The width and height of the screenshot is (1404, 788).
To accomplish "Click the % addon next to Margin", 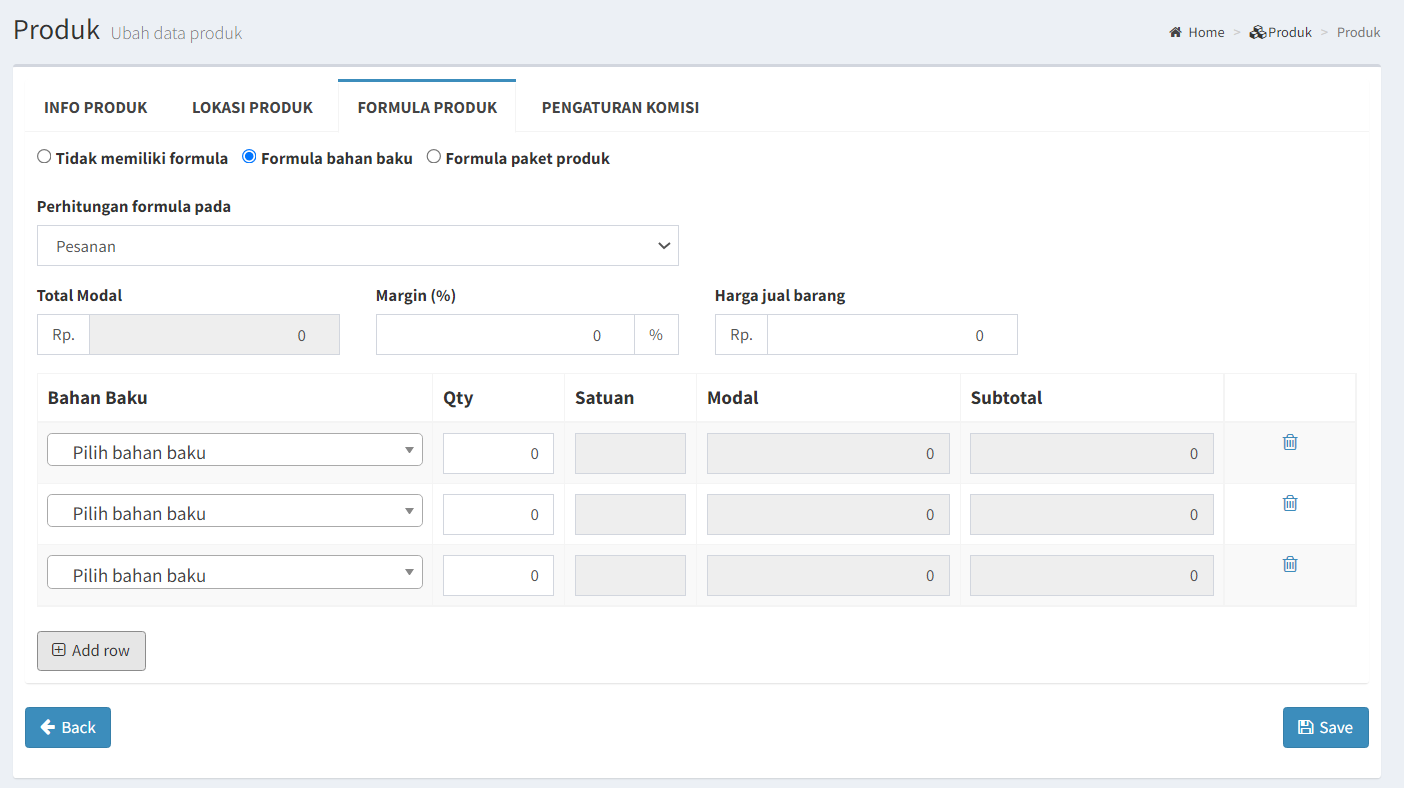I will pyautogui.click(x=656, y=335).
